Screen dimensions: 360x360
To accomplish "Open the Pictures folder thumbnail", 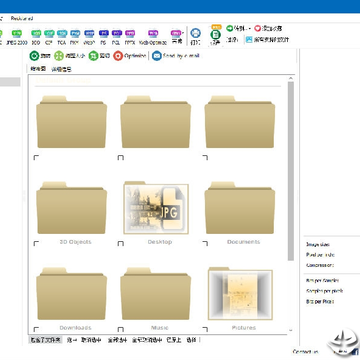I will coord(240,294).
